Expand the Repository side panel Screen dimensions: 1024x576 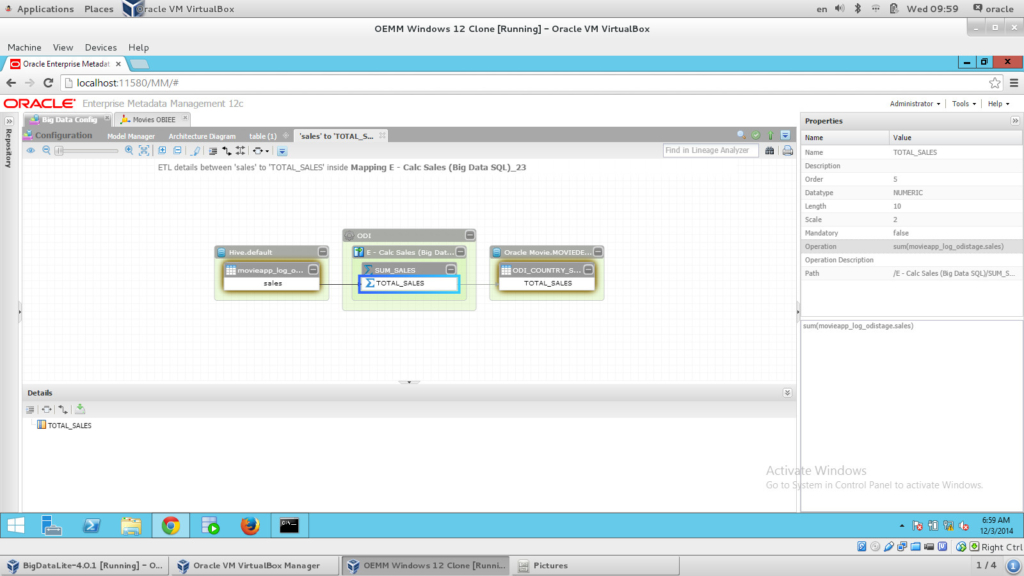9,121
